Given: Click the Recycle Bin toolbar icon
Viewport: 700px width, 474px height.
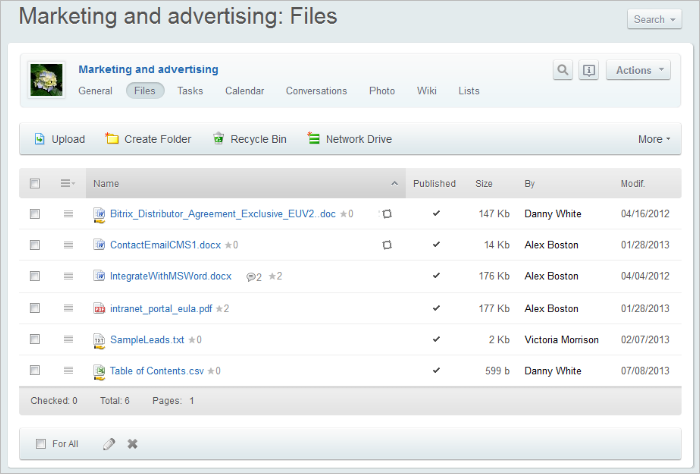Looking at the screenshot, I should [218, 139].
